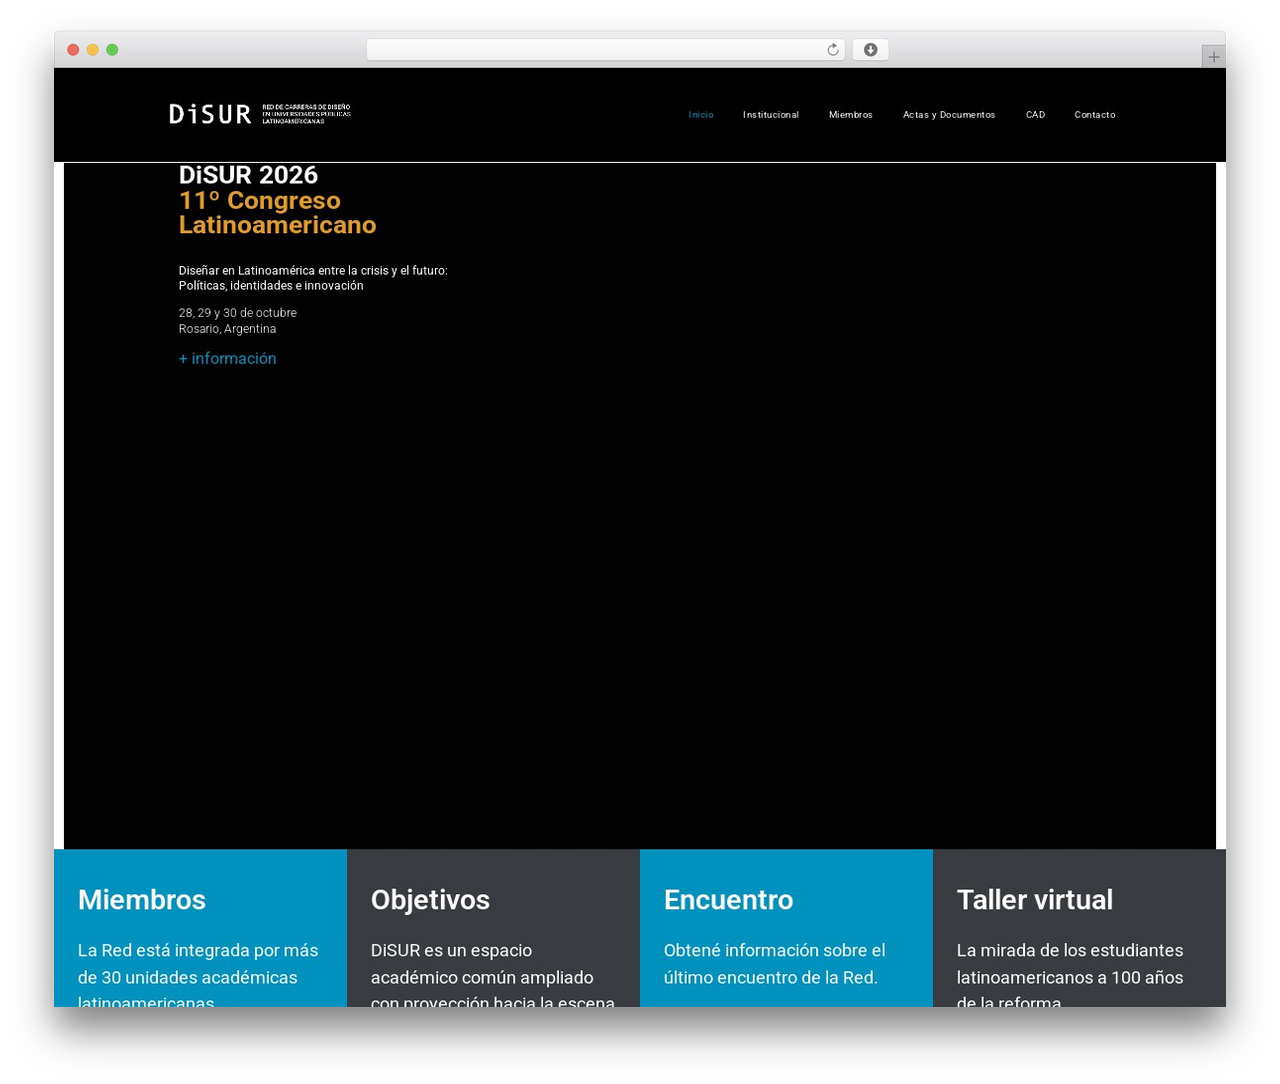The height and width of the screenshot is (1084, 1280).
Task: Open the Encuentro card heading
Action: [x=728, y=900]
